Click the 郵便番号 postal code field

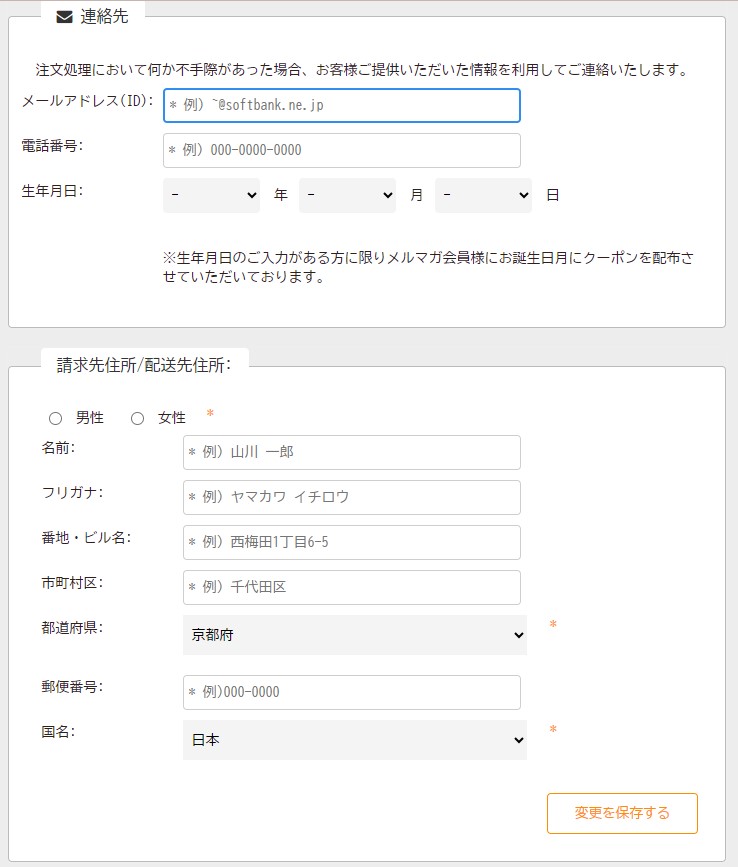pos(351,692)
